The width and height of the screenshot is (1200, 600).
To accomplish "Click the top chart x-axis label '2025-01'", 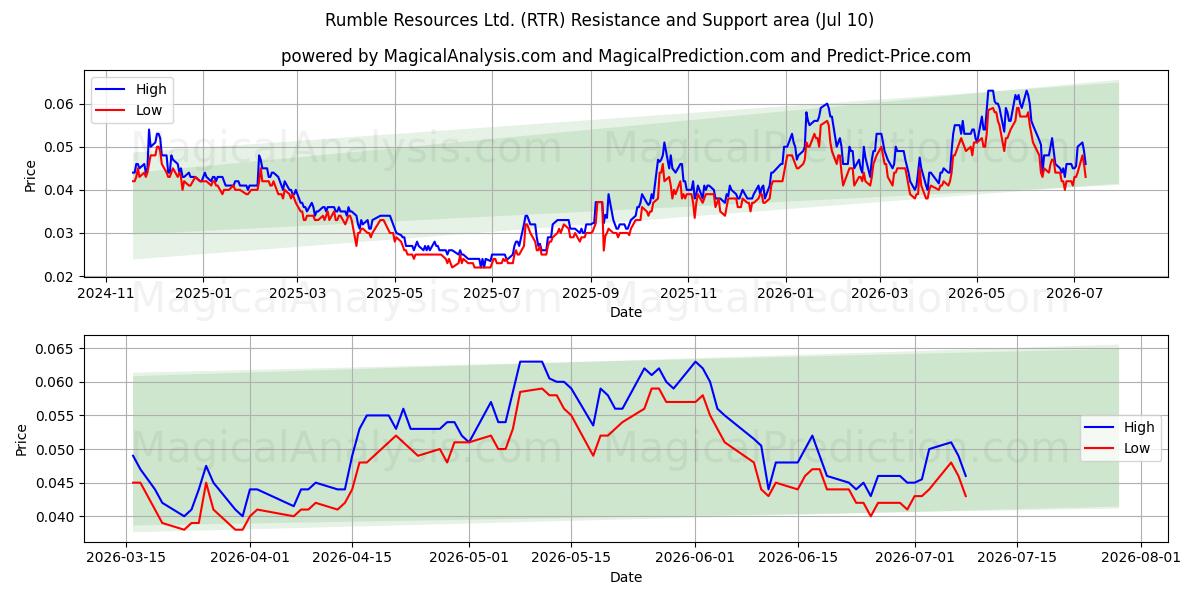I will pos(203,295).
